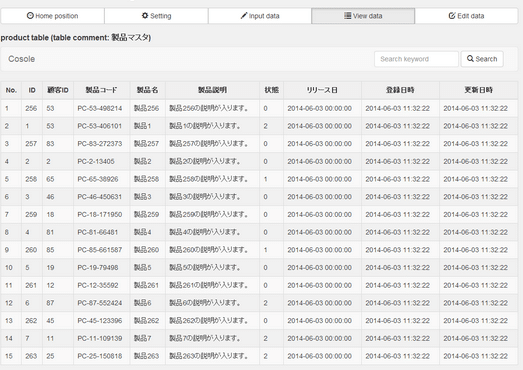
Task: Select product code PC-11-109139
Action: [x=100, y=338]
